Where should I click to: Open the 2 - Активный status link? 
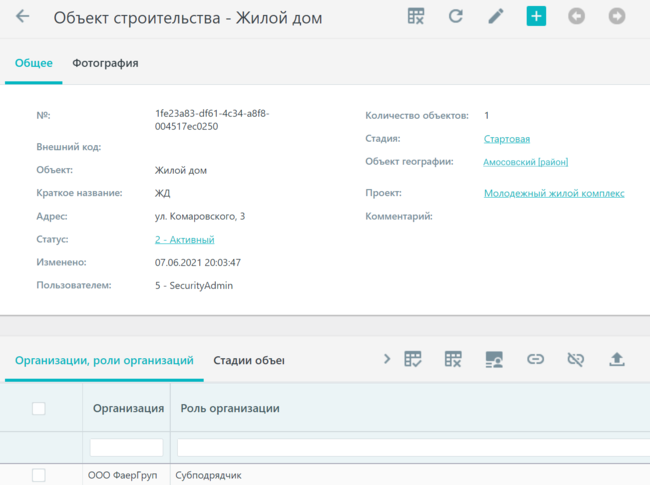tap(184, 240)
